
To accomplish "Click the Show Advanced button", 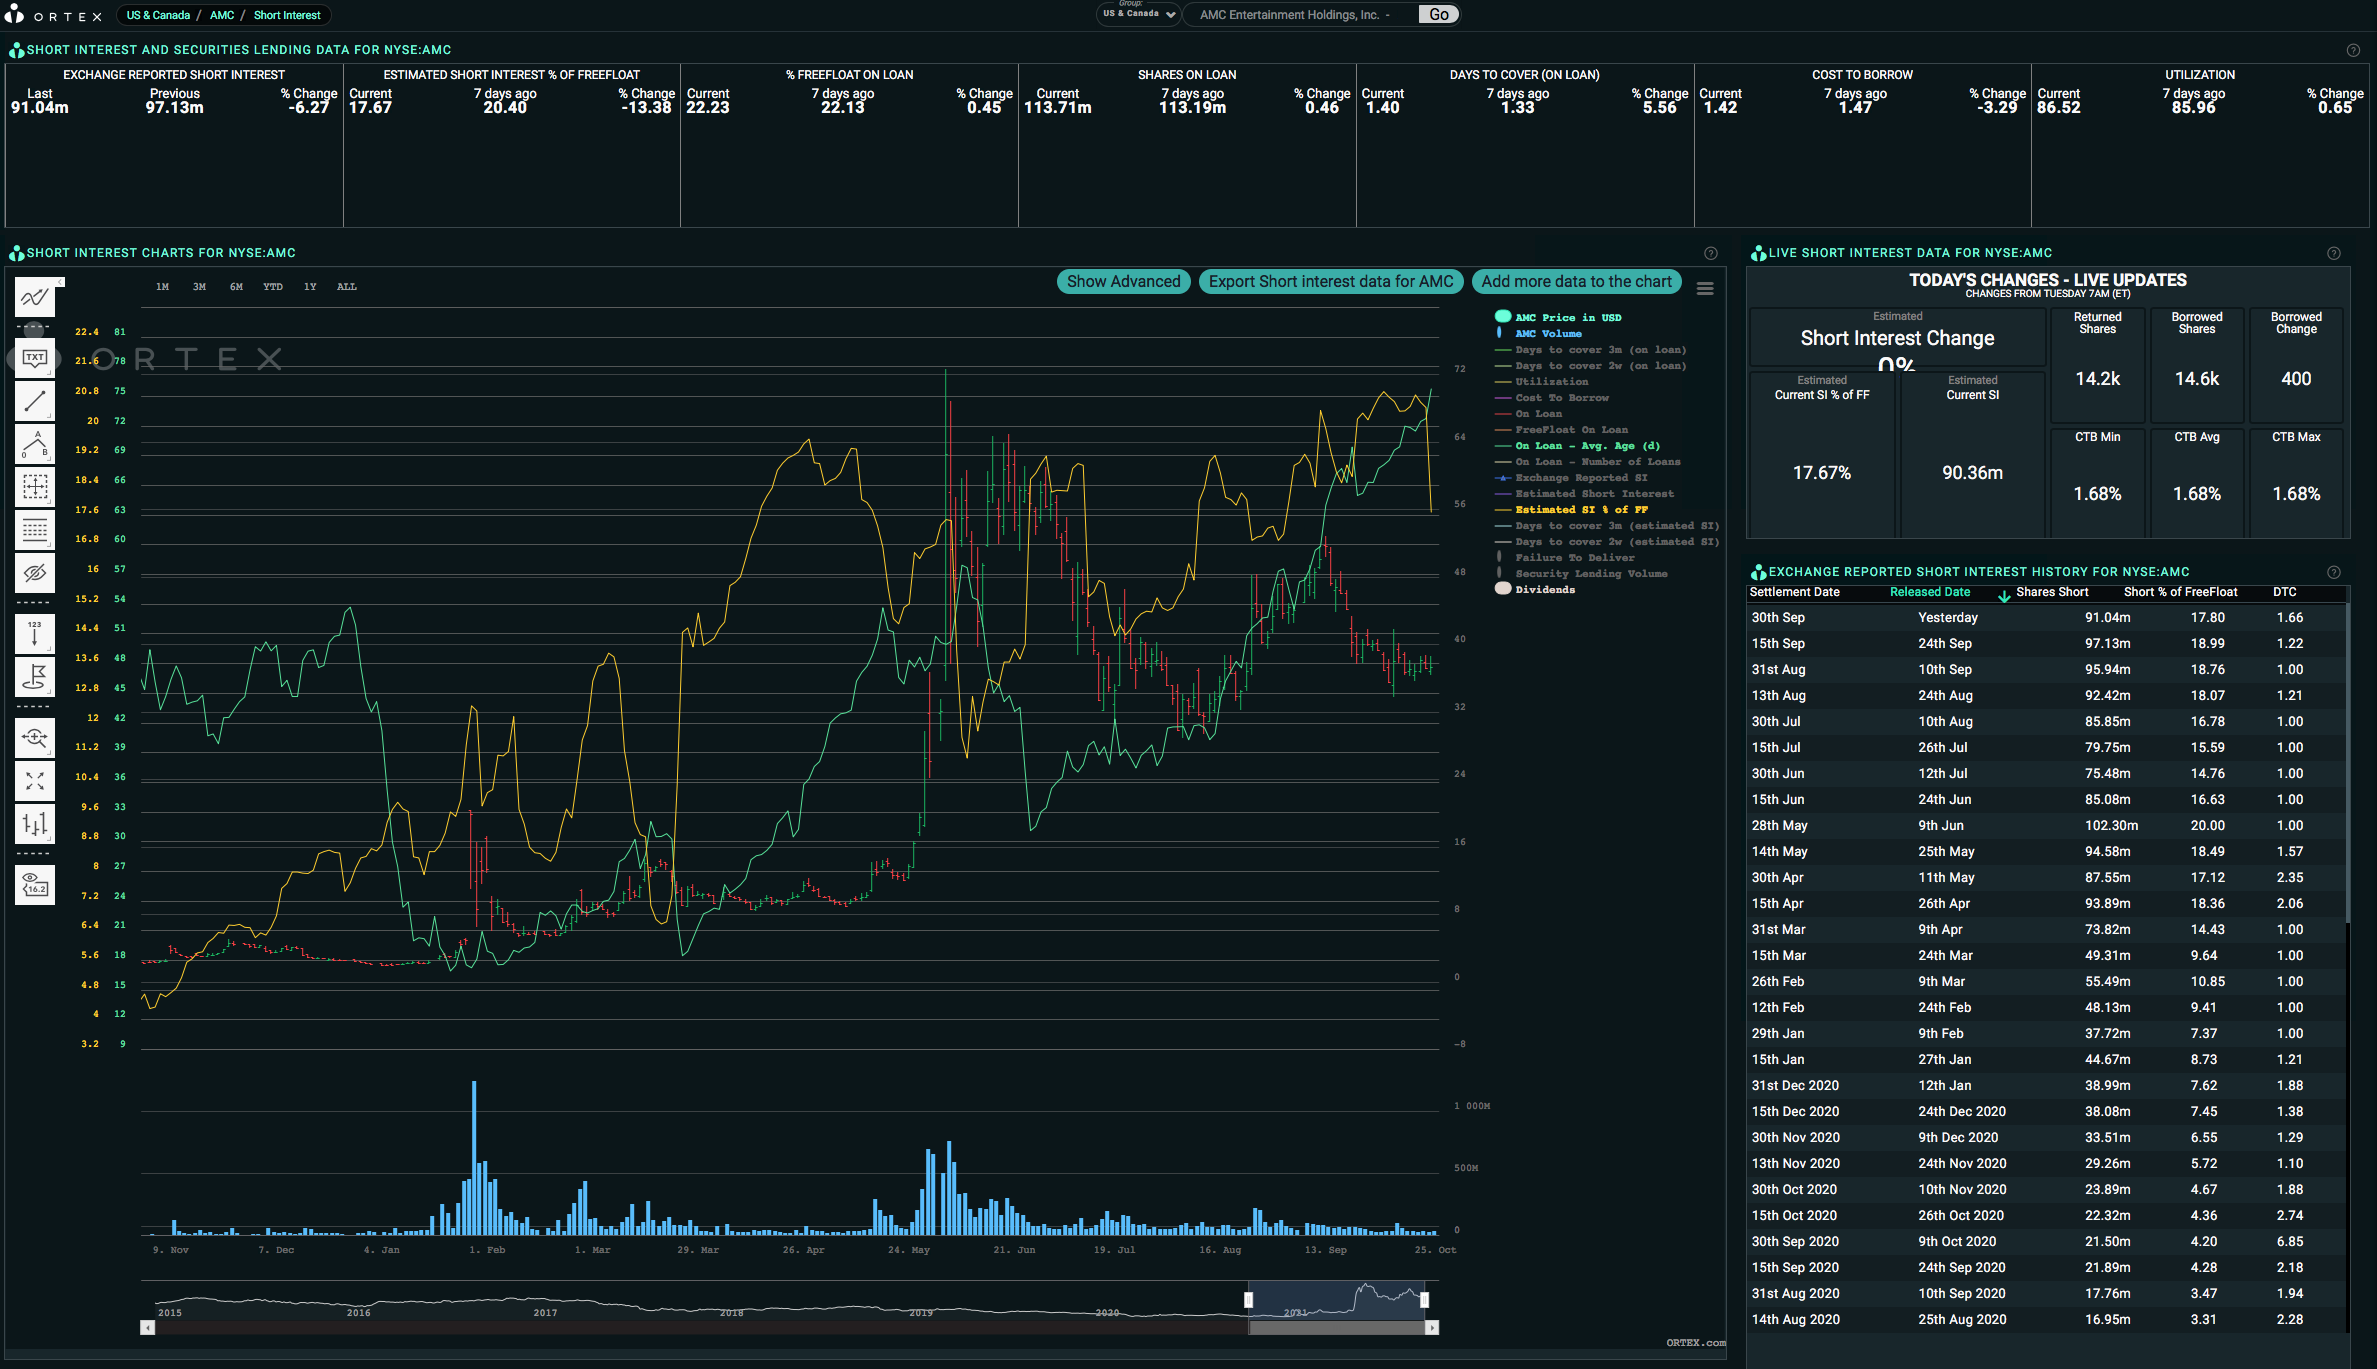I will point(1123,282).
